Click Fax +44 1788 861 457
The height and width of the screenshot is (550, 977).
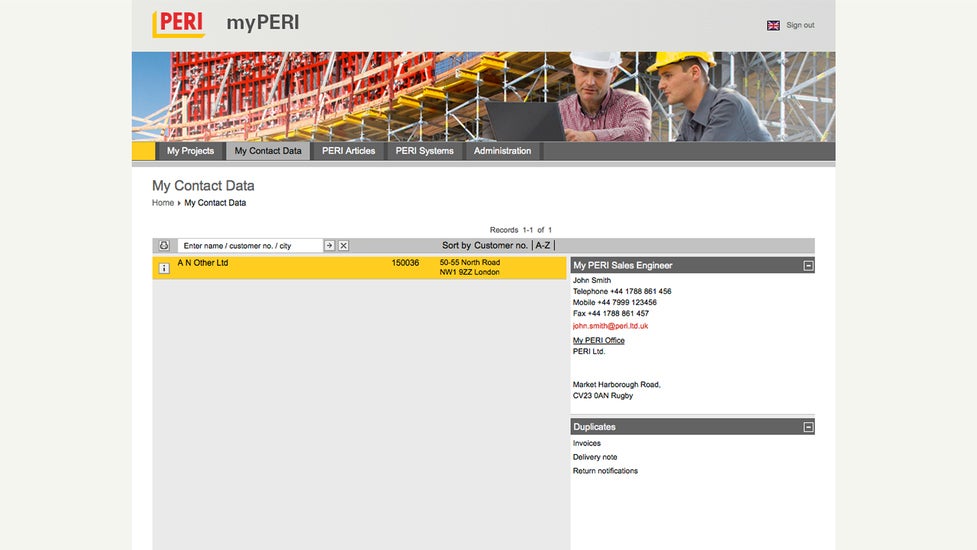[611, 314]
